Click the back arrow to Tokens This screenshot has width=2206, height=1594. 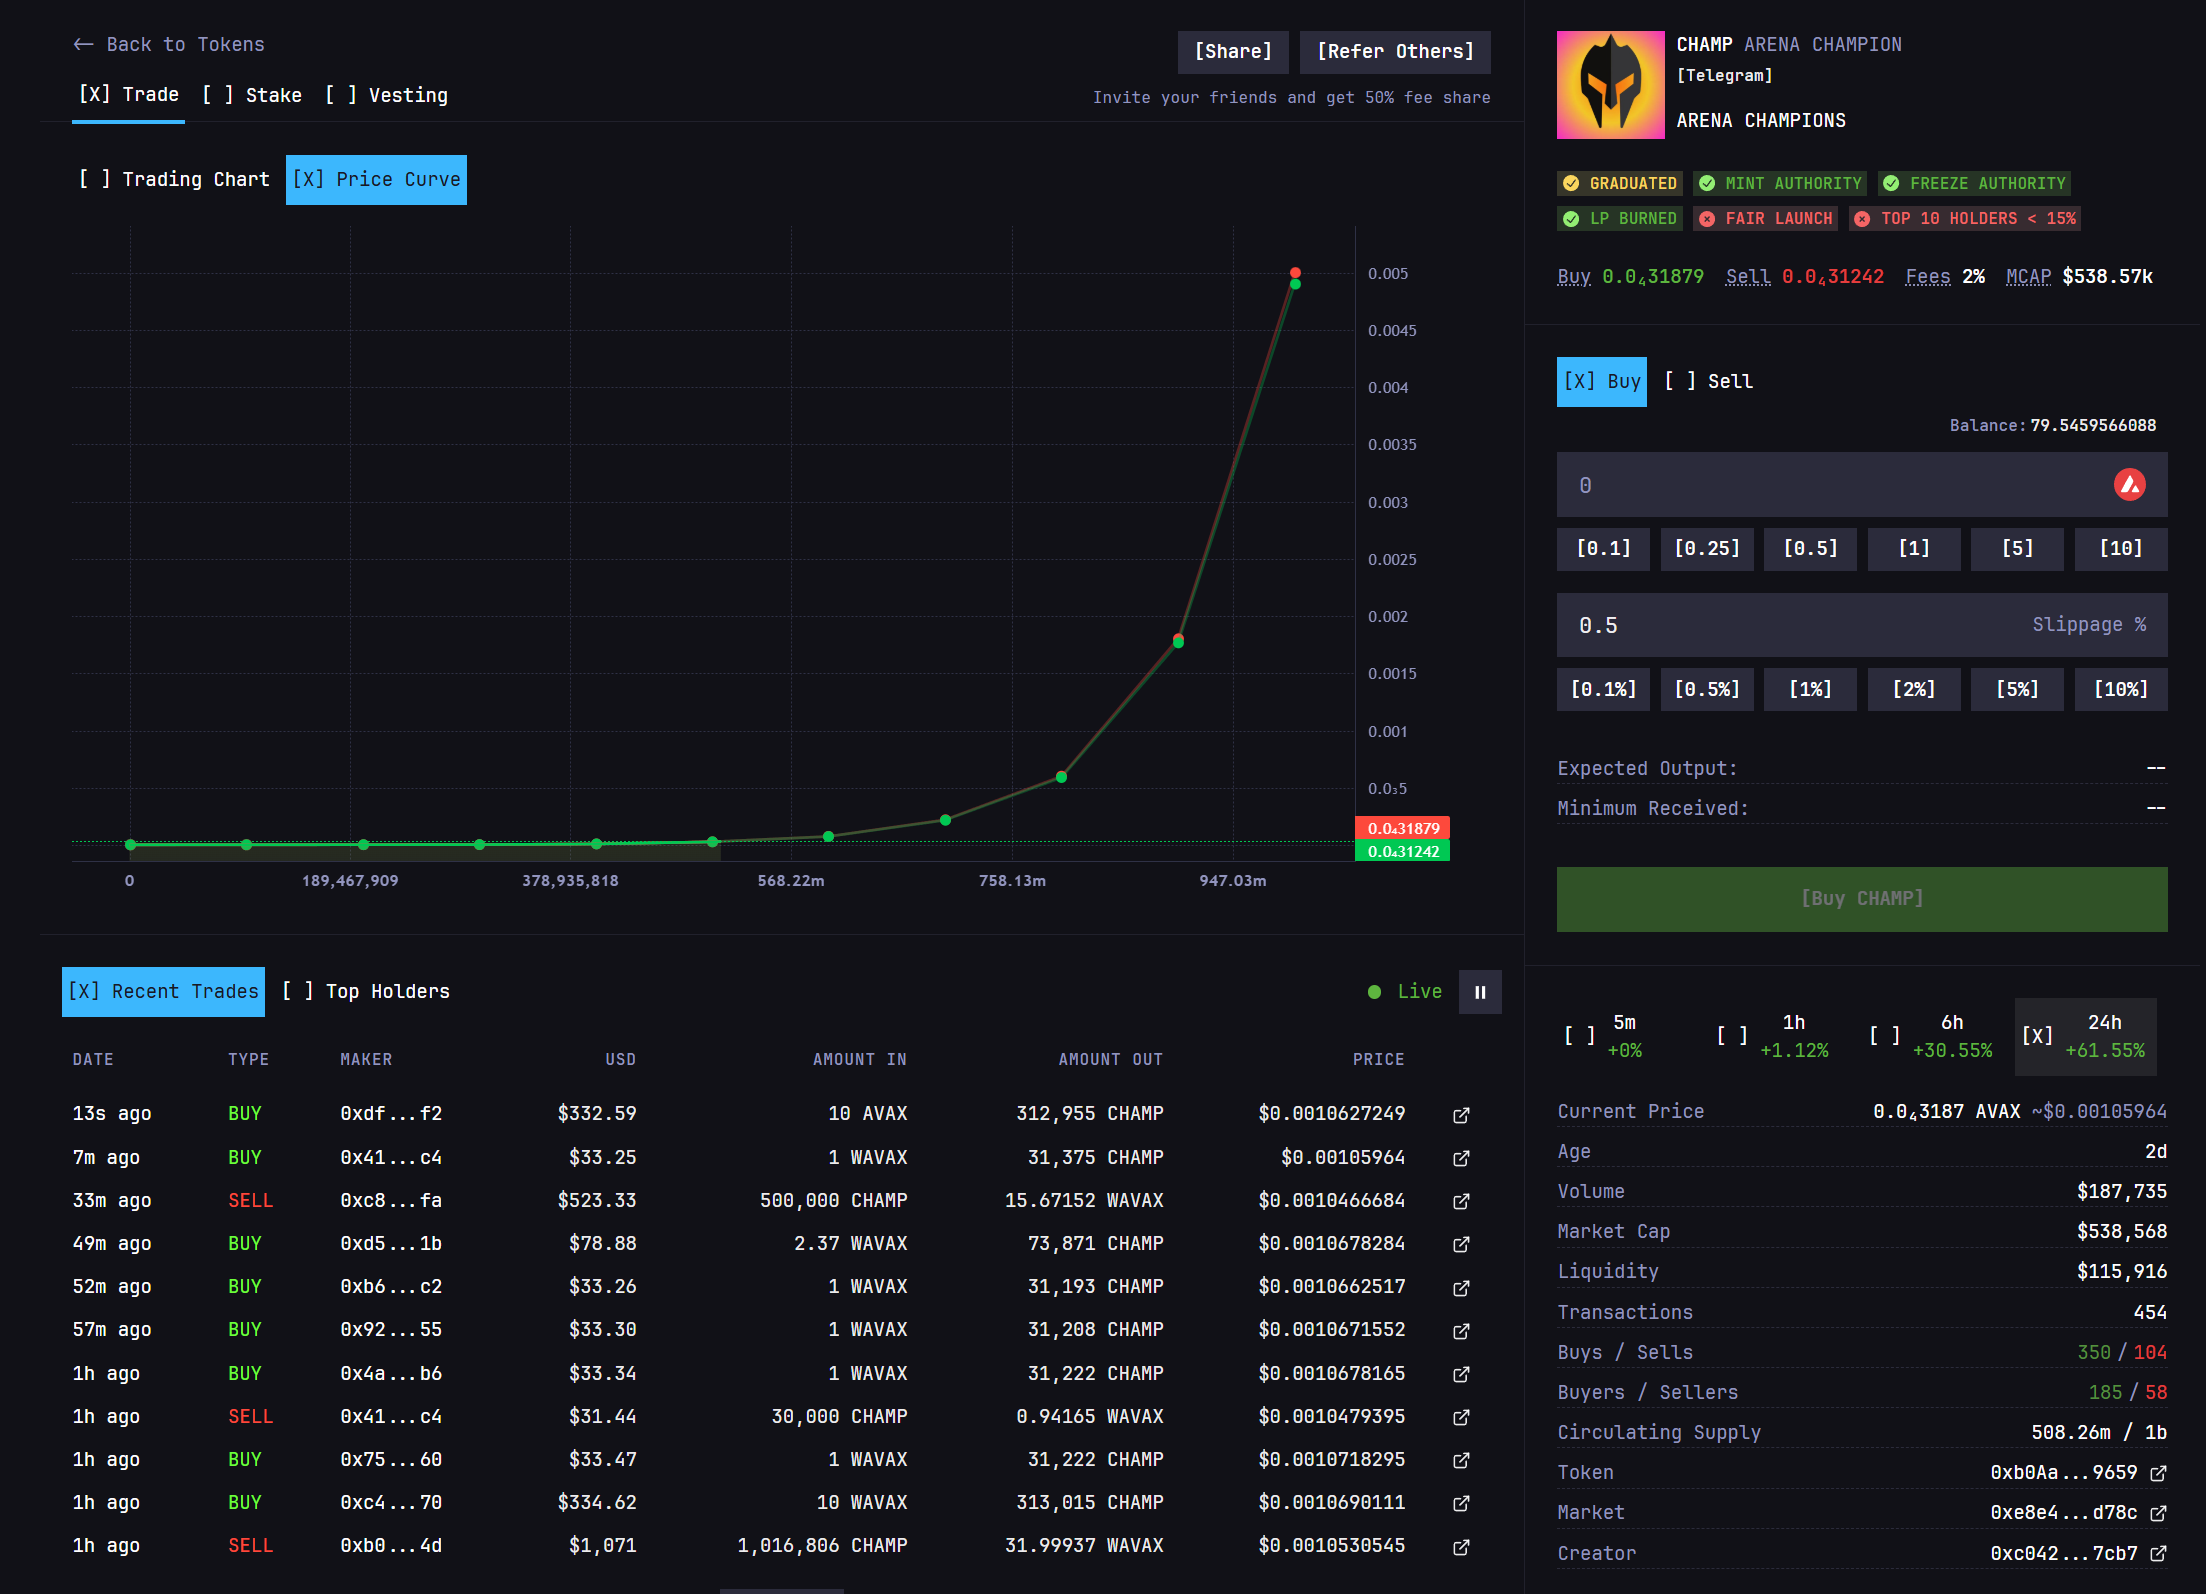(83, 44)
